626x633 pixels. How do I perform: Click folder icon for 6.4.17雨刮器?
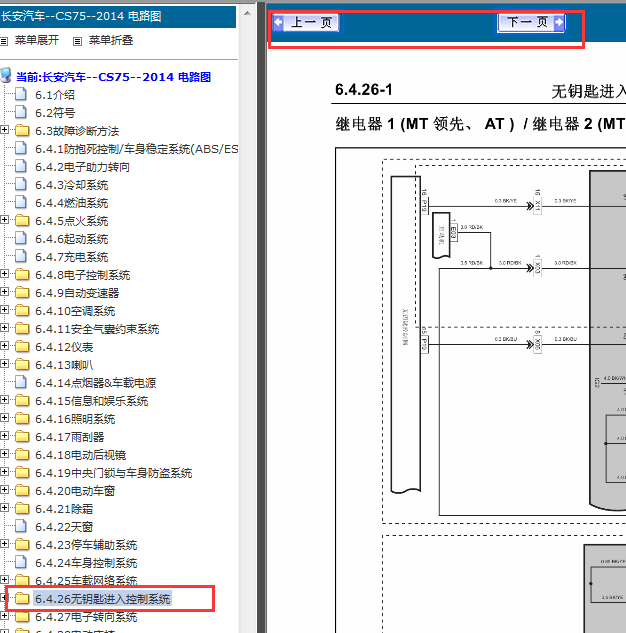22,436
